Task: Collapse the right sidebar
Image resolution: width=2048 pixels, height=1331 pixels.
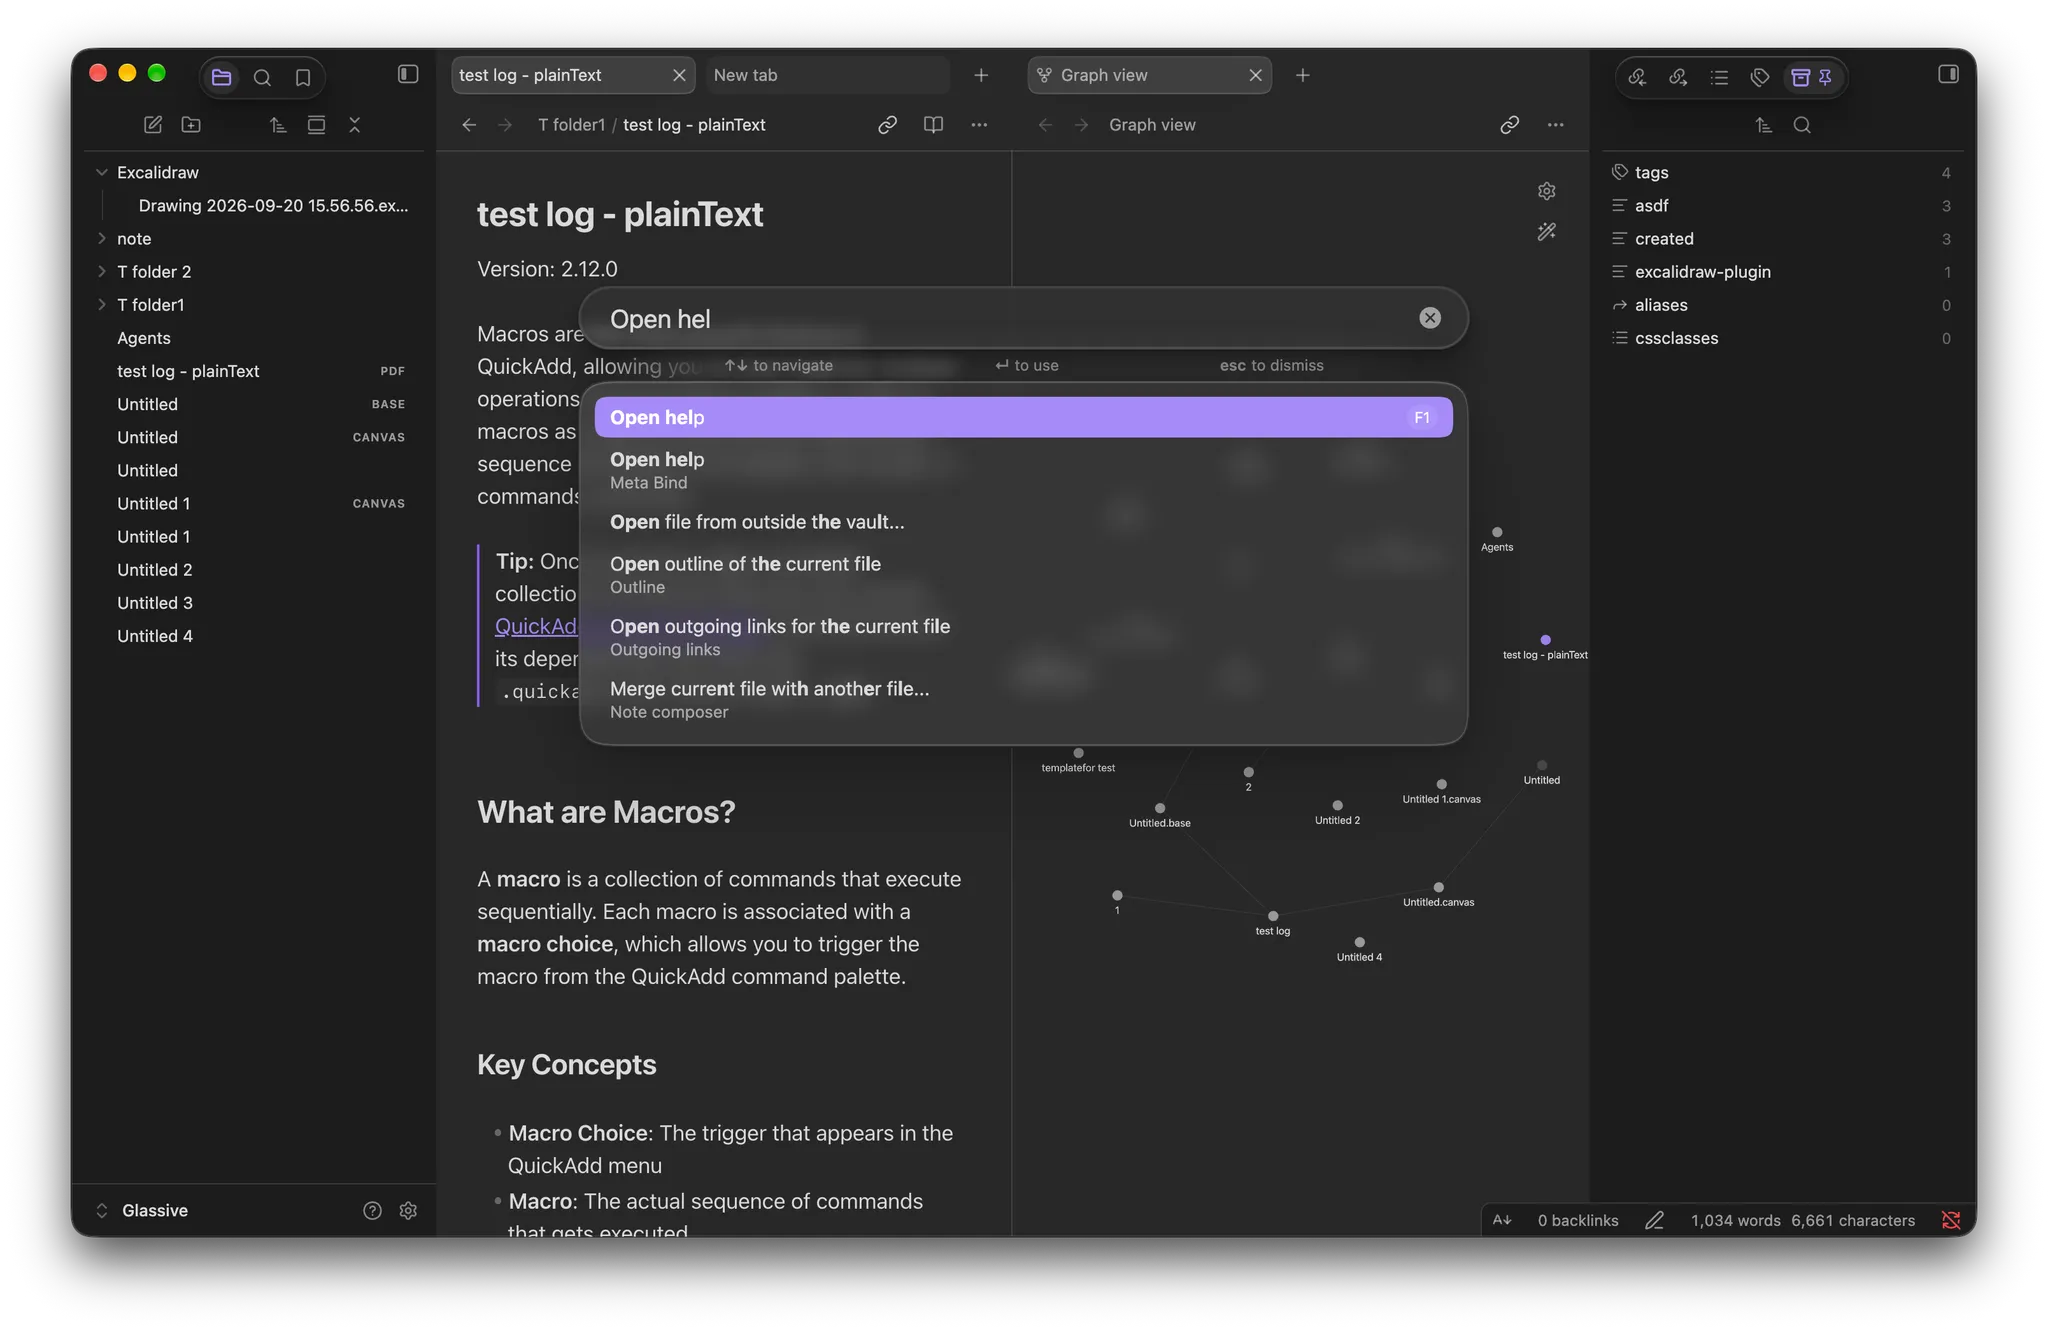Action: point(1948,74)
